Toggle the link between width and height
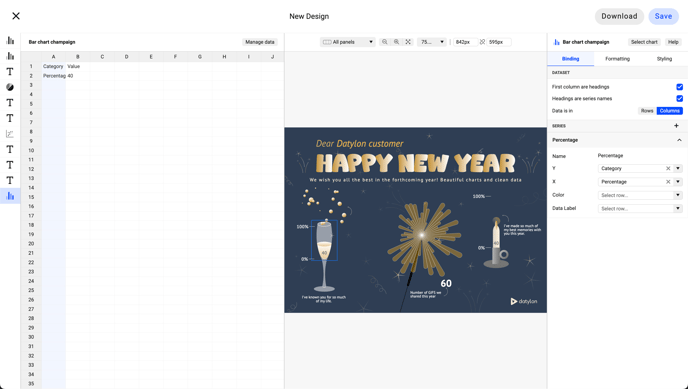The width and height of the screenshot is (688, 389). point(482,42)
